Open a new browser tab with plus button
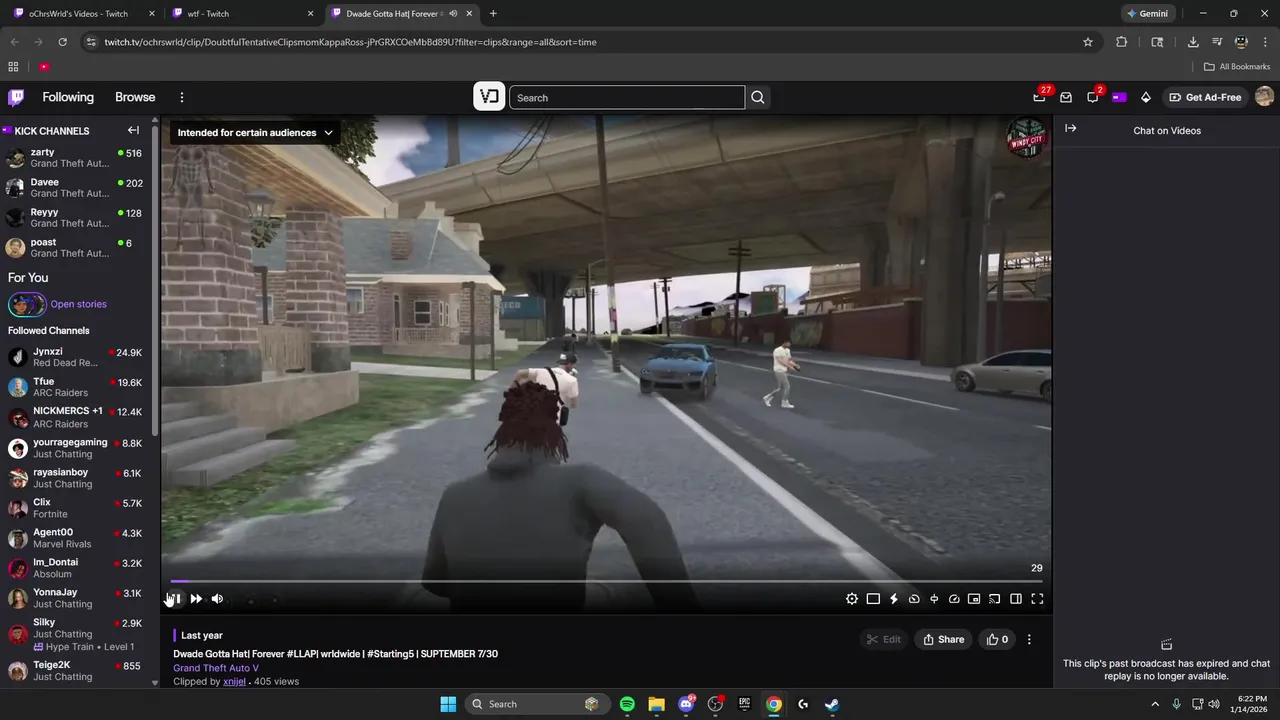The width and height of the screenshot is (1280, 720). point(493,14)
